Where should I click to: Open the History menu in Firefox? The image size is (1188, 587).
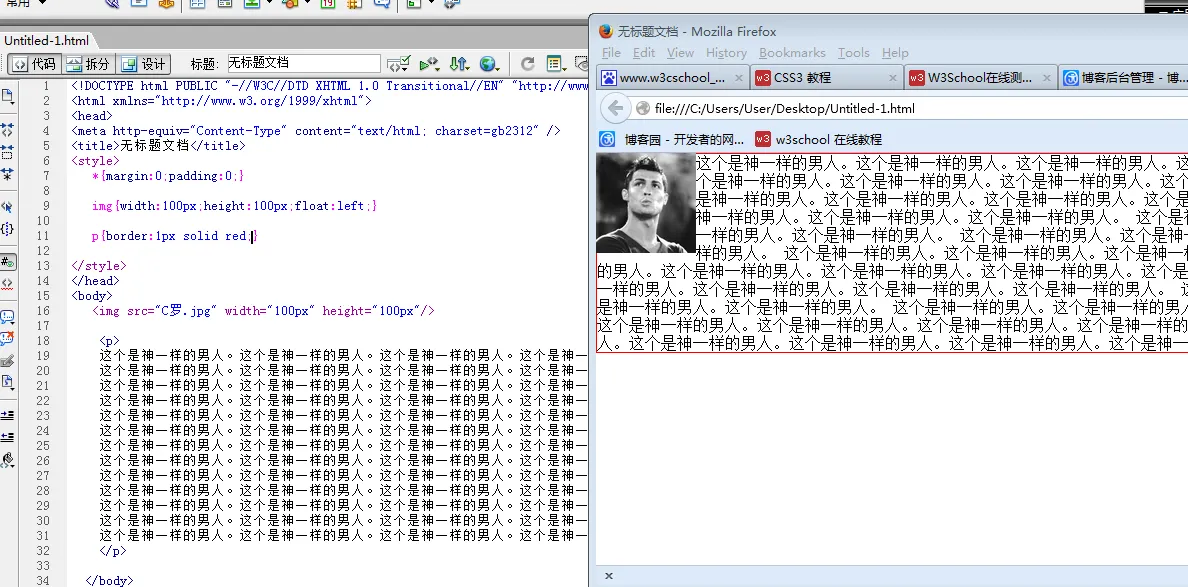(x=726, y=52)
